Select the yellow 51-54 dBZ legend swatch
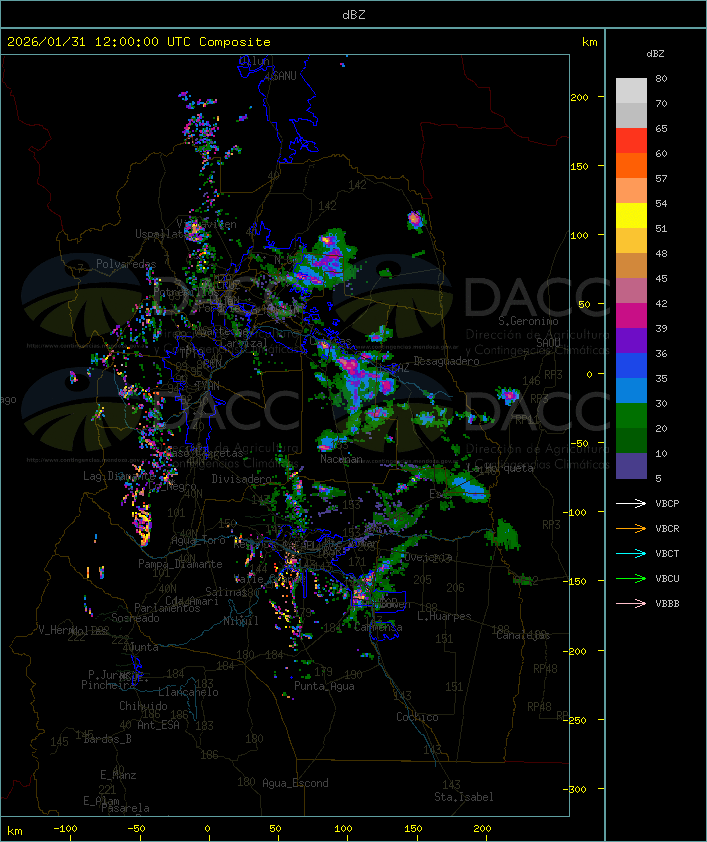Image resolution: width=707 pixels, height=842 pixels. click(631, 216)
